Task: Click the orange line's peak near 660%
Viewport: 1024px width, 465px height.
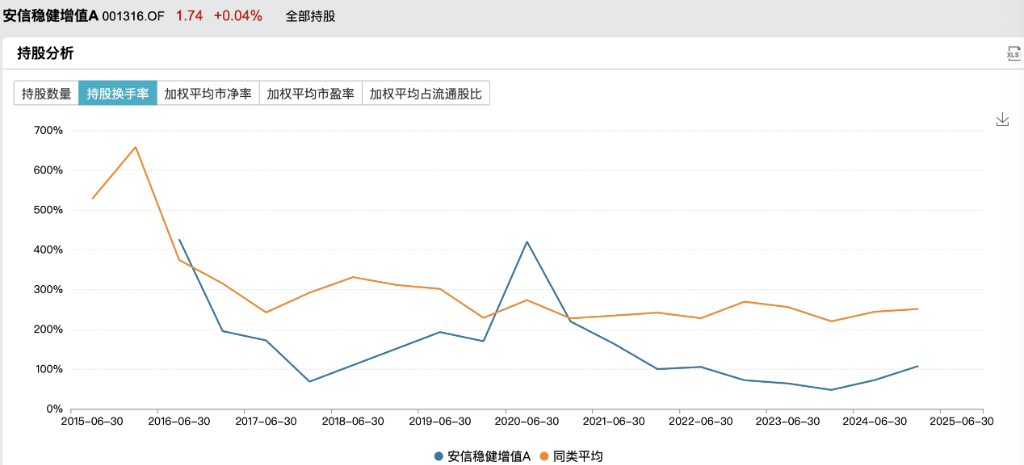Action: coord(135,147)
